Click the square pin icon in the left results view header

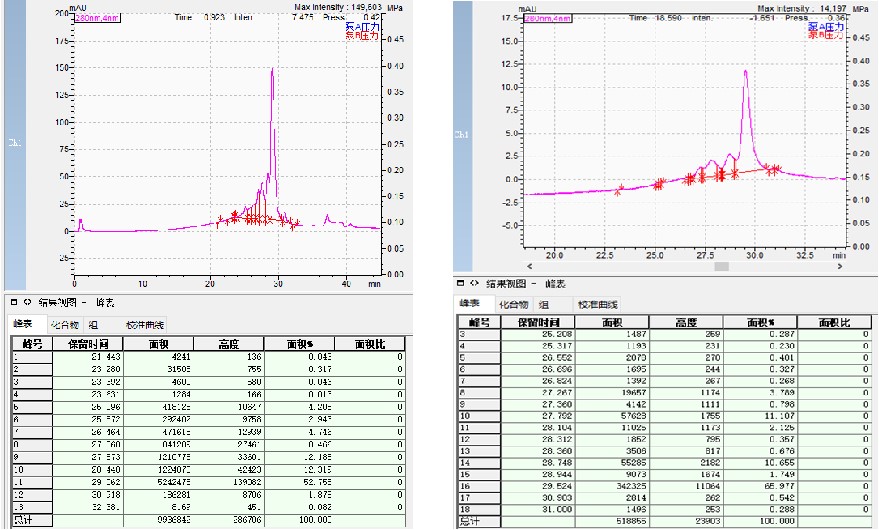(12, 300)
